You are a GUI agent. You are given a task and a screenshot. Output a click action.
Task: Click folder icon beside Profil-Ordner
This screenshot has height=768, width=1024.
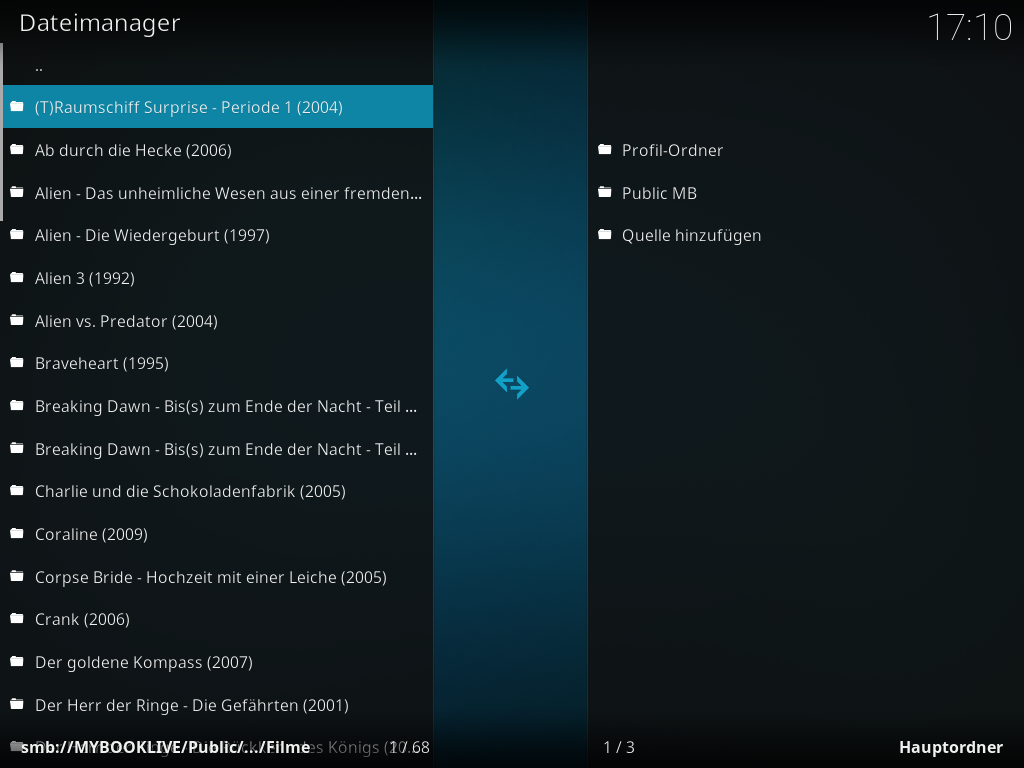(605, 150)
